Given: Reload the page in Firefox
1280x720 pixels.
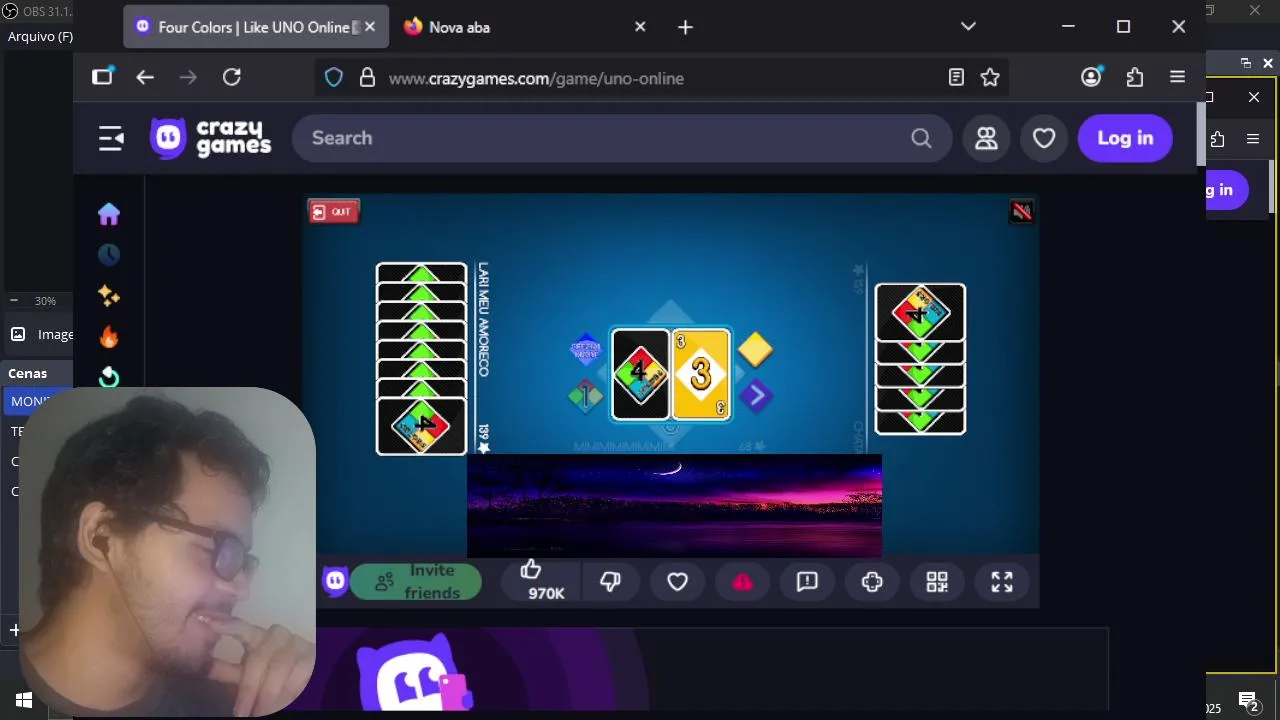Looking at the screenshot, I should tap(232, 77).
